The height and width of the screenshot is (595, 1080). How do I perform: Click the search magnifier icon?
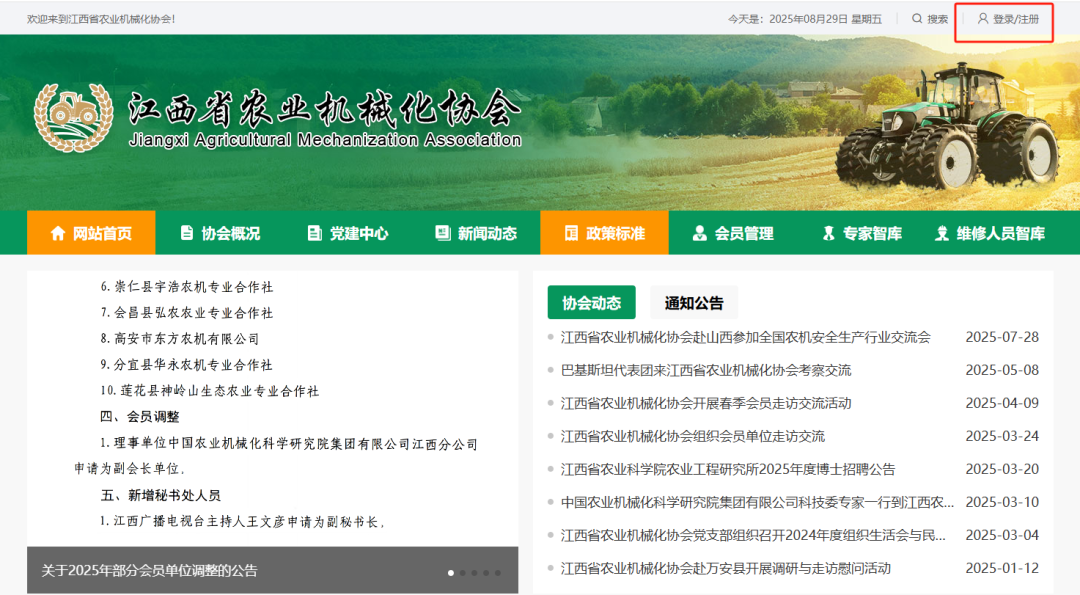917,19
